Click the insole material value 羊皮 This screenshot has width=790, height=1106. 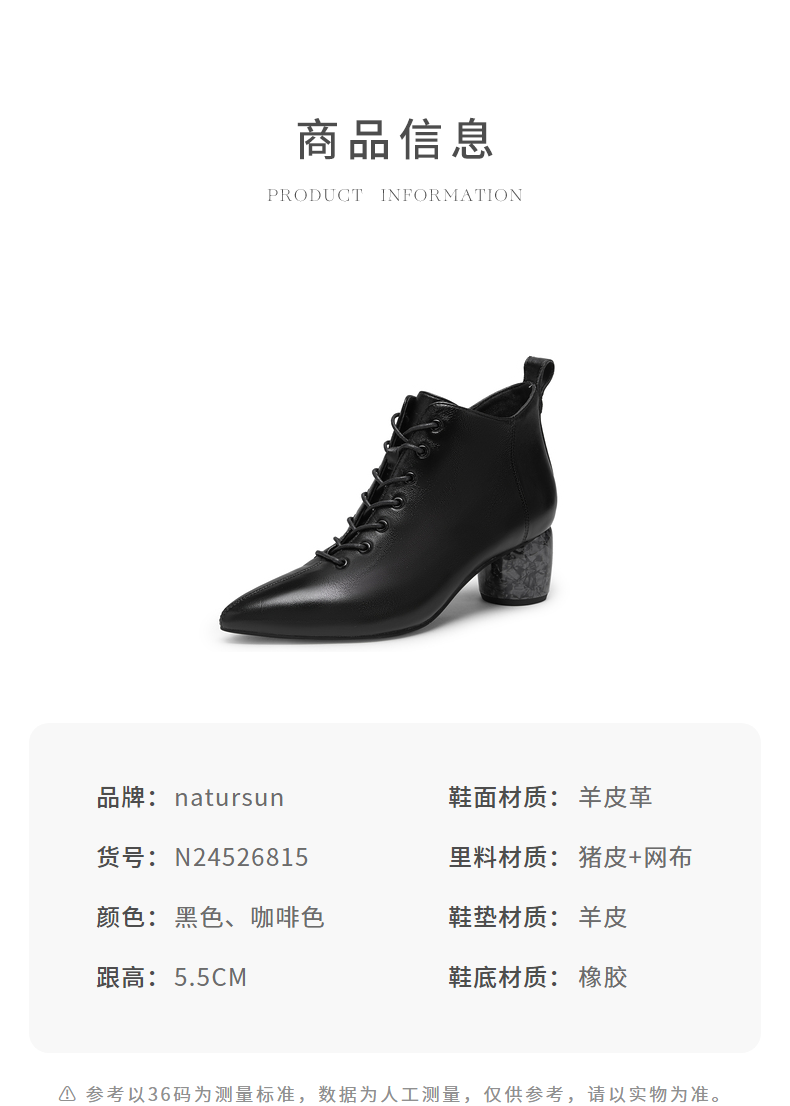(602, 918)
